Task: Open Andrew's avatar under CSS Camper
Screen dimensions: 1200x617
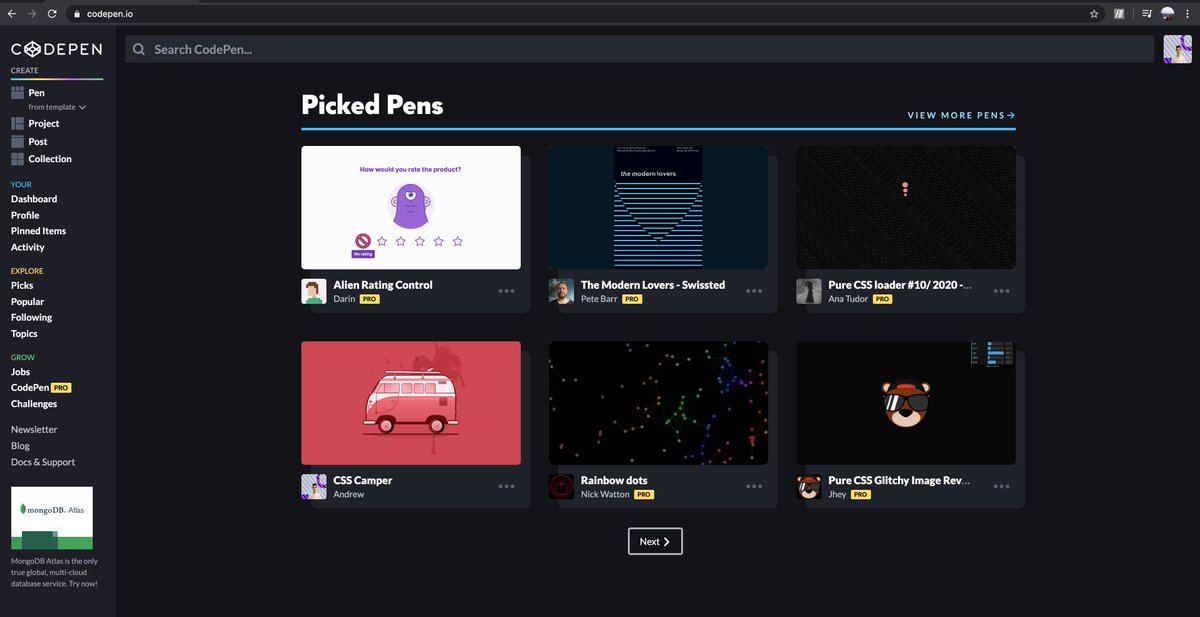Action: (x=314, y=487)
